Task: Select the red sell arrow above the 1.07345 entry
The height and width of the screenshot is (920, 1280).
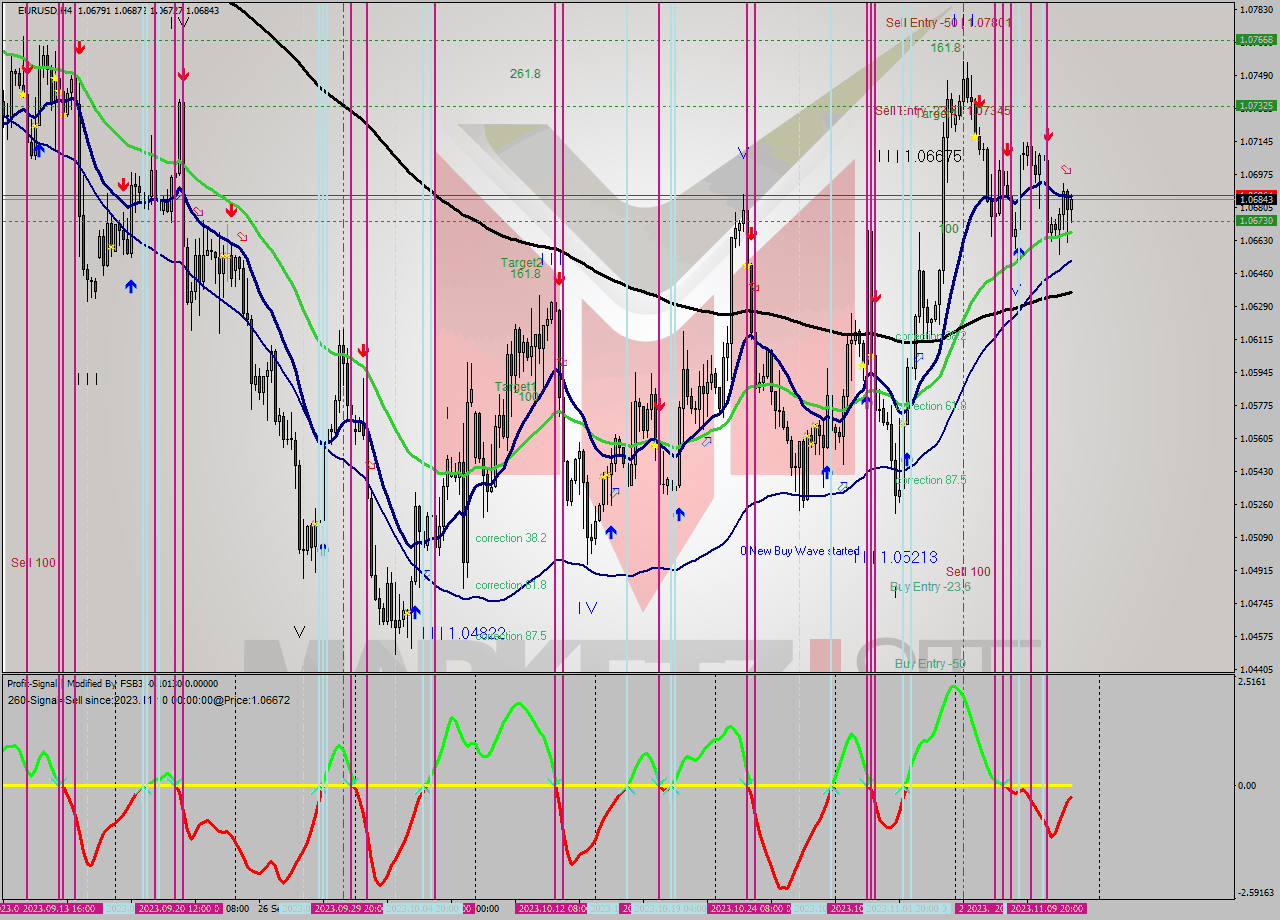Action: [x=980, y=101]
